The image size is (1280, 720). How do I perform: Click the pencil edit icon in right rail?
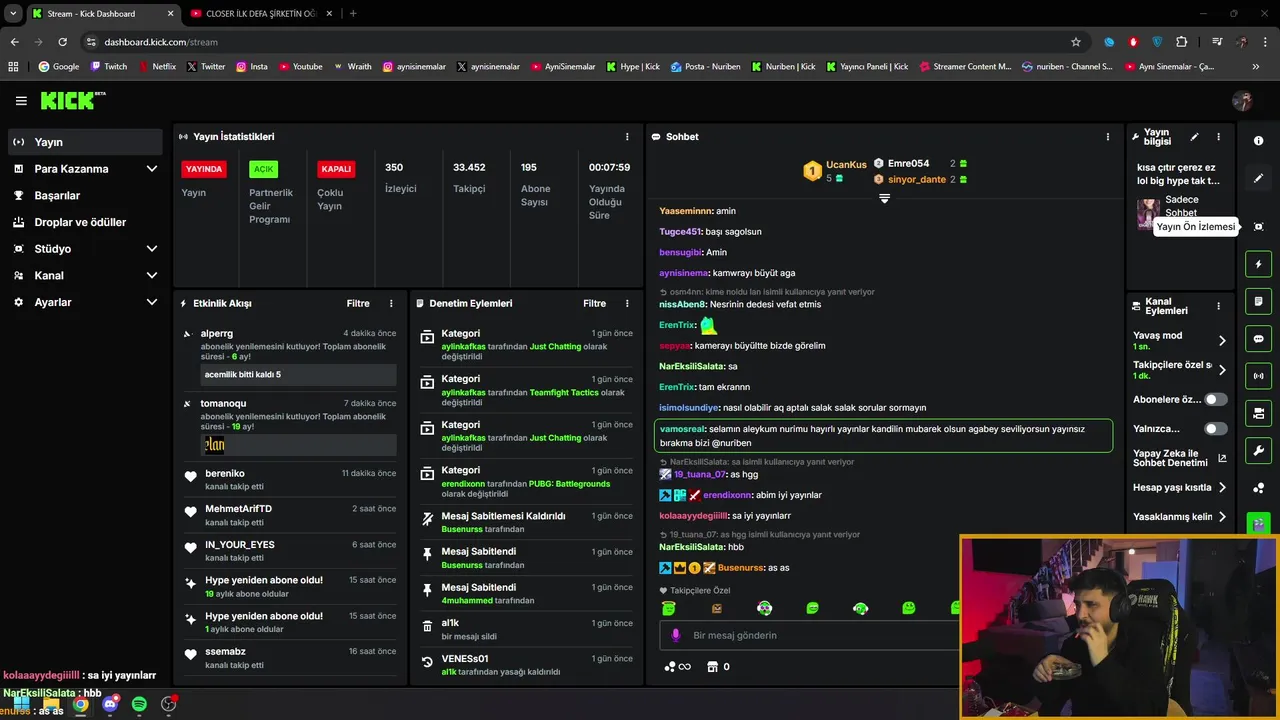(x=1259, y=178)
